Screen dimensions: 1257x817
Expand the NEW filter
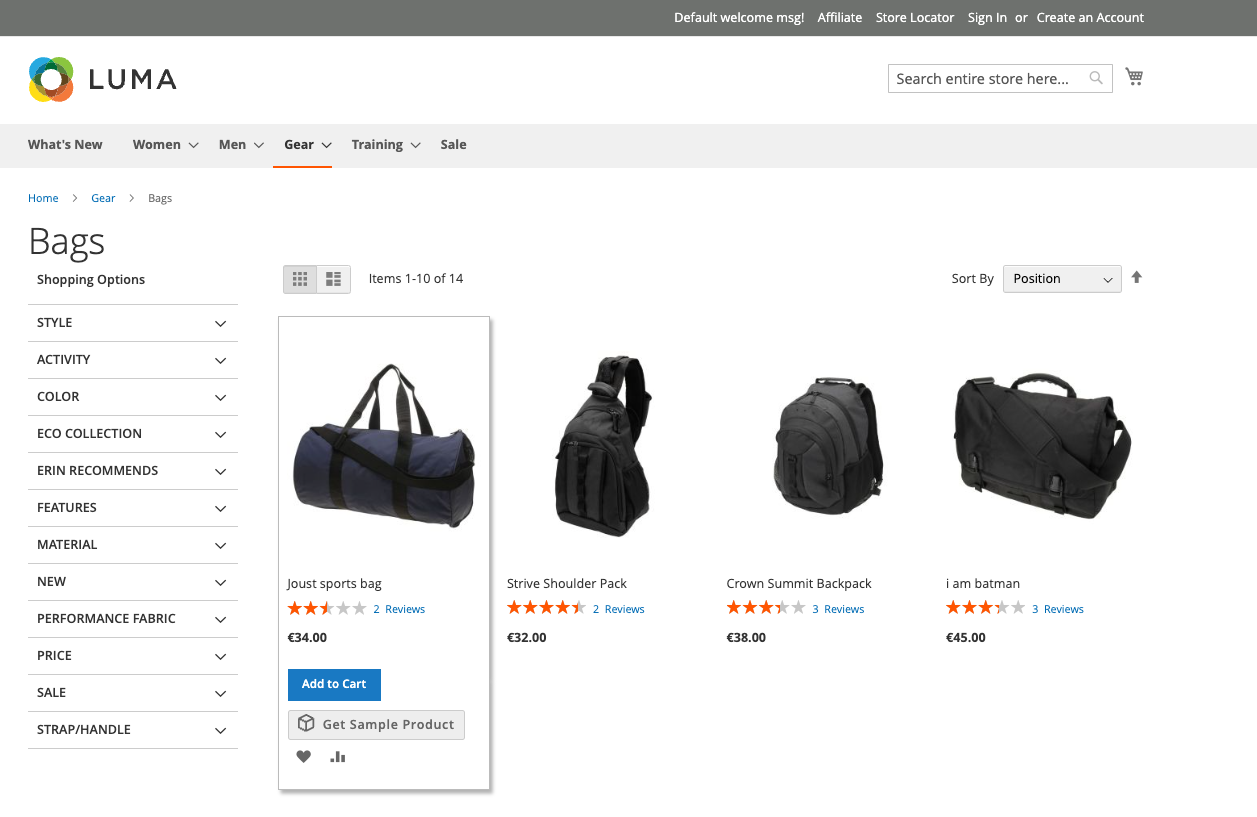point(133,582)
